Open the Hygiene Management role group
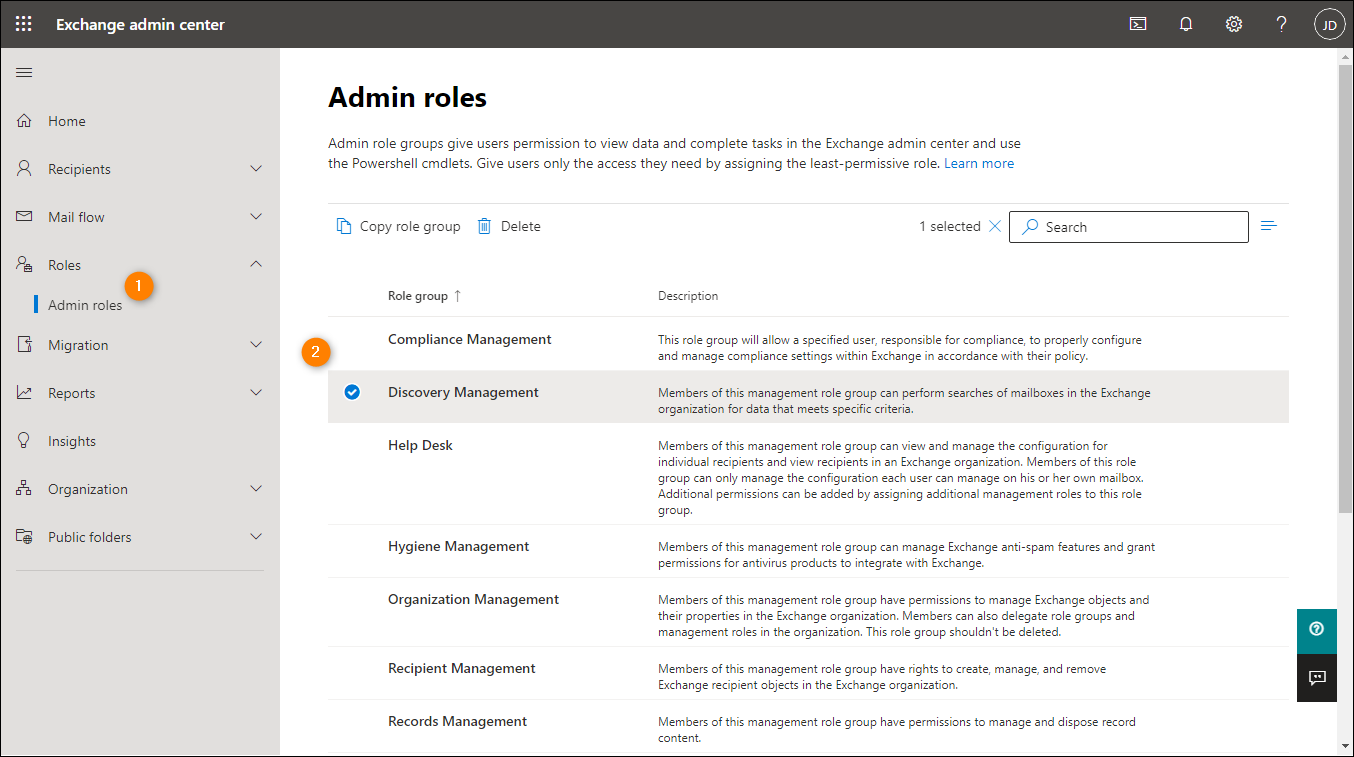The image size is (1354, 757). (x=459, y=546)
